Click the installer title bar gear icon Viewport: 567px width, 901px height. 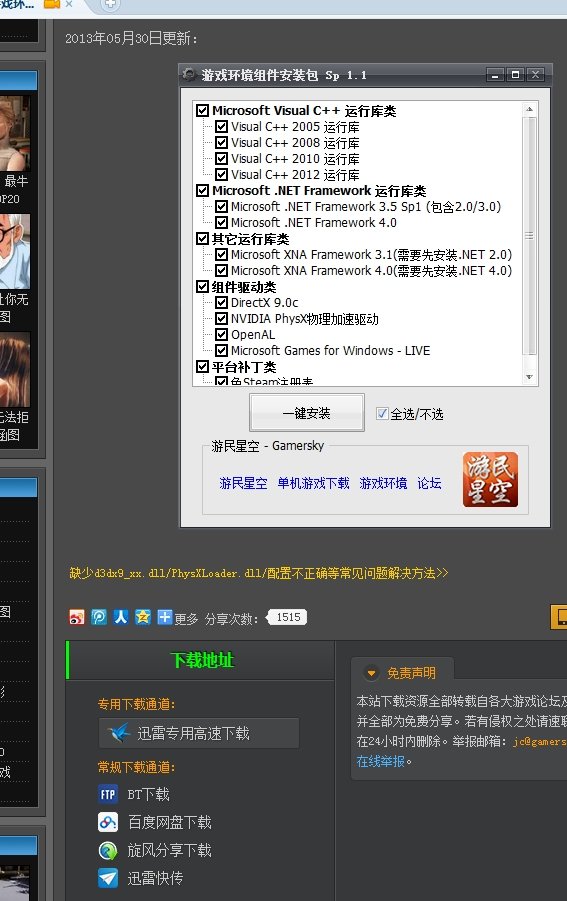click(x=188, y=75)
